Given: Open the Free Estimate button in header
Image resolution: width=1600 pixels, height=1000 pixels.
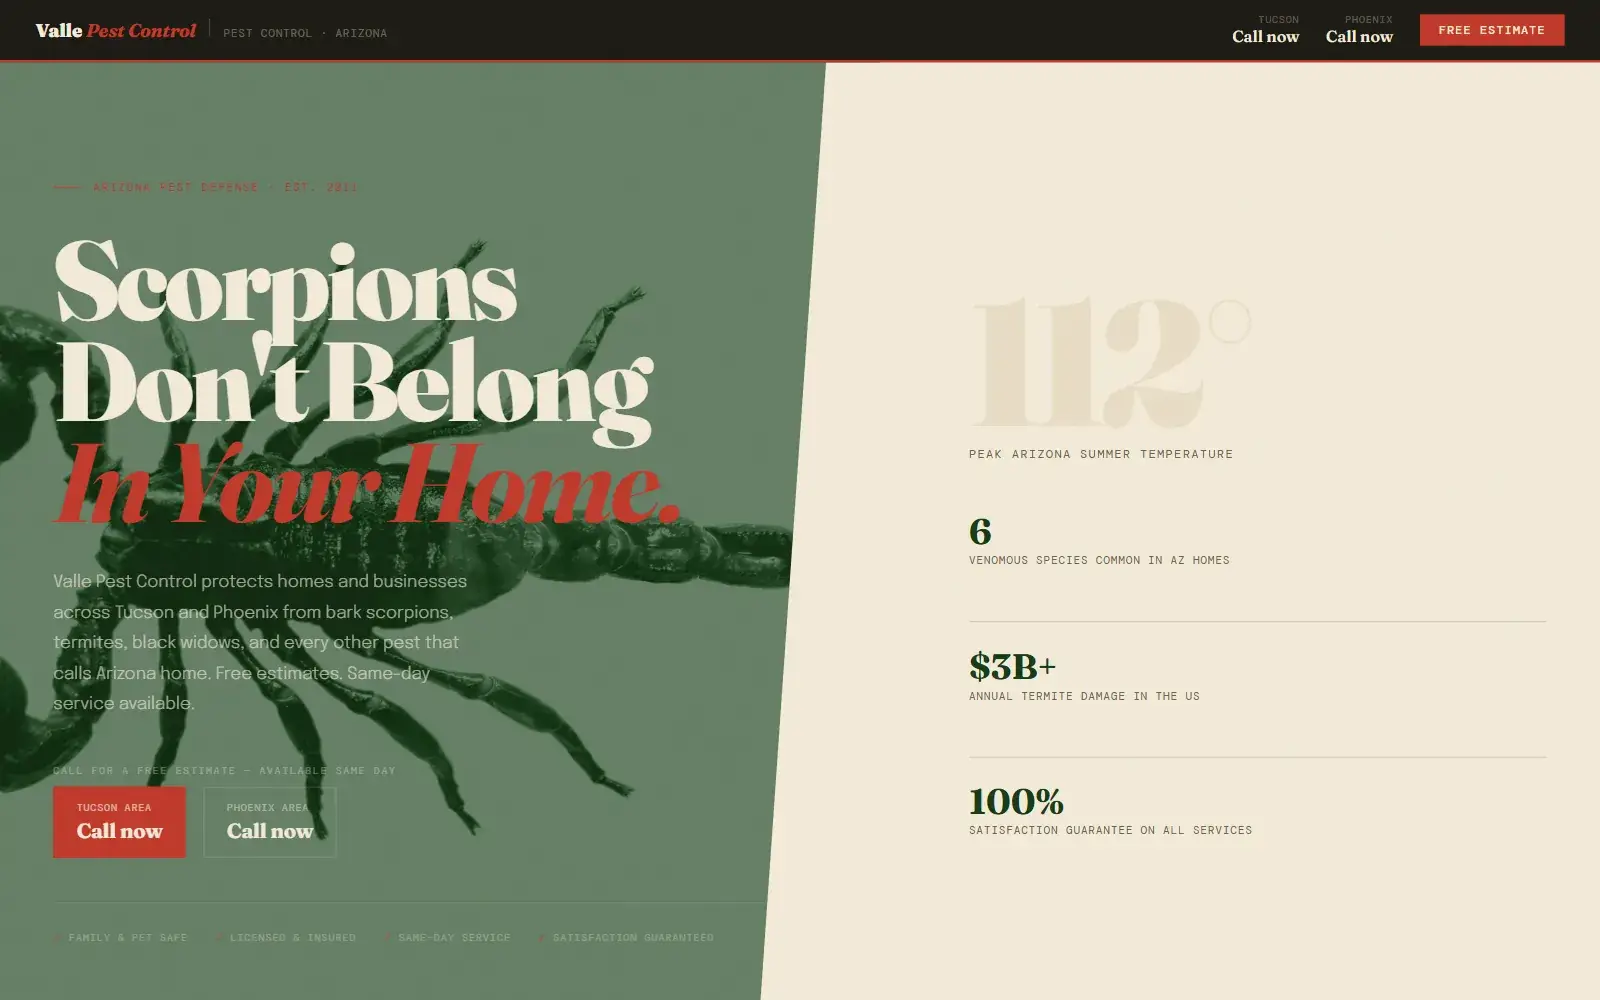Looking at the screenshot, I should click(x=1491, y=30).
